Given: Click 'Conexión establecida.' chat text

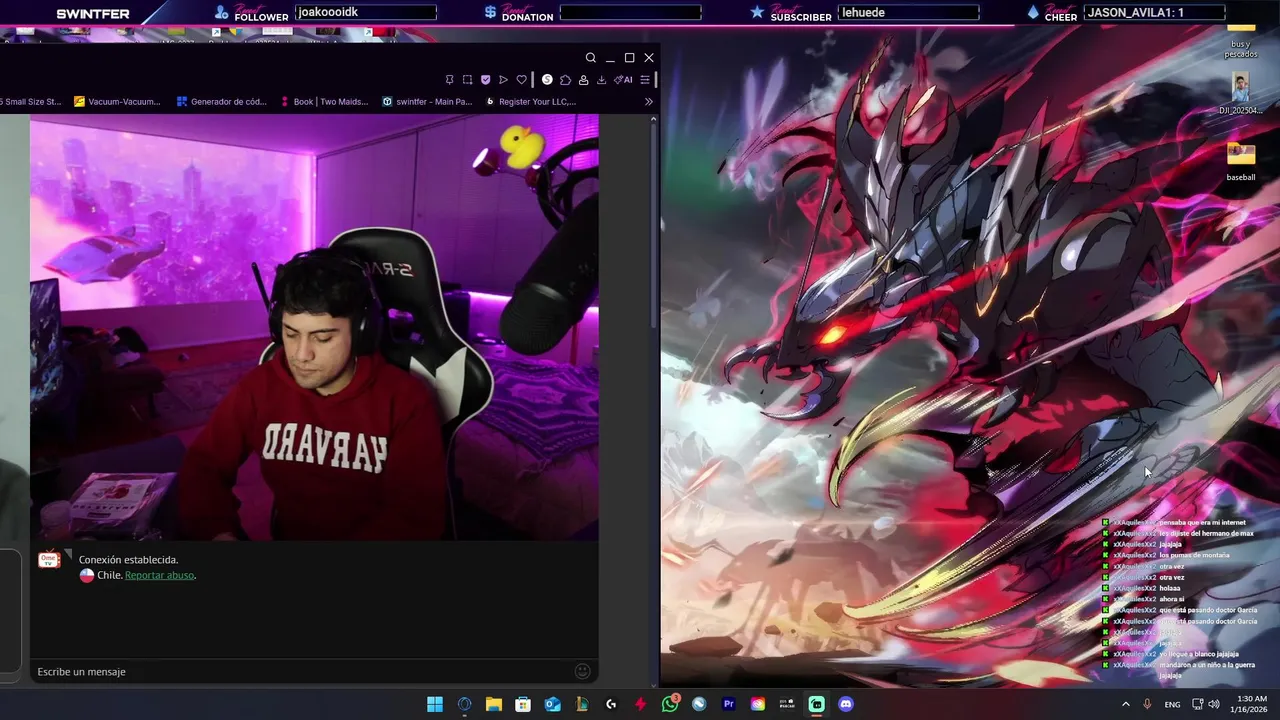Looking at the screenshot, I should pyautogui.click(x=128, y=560).
